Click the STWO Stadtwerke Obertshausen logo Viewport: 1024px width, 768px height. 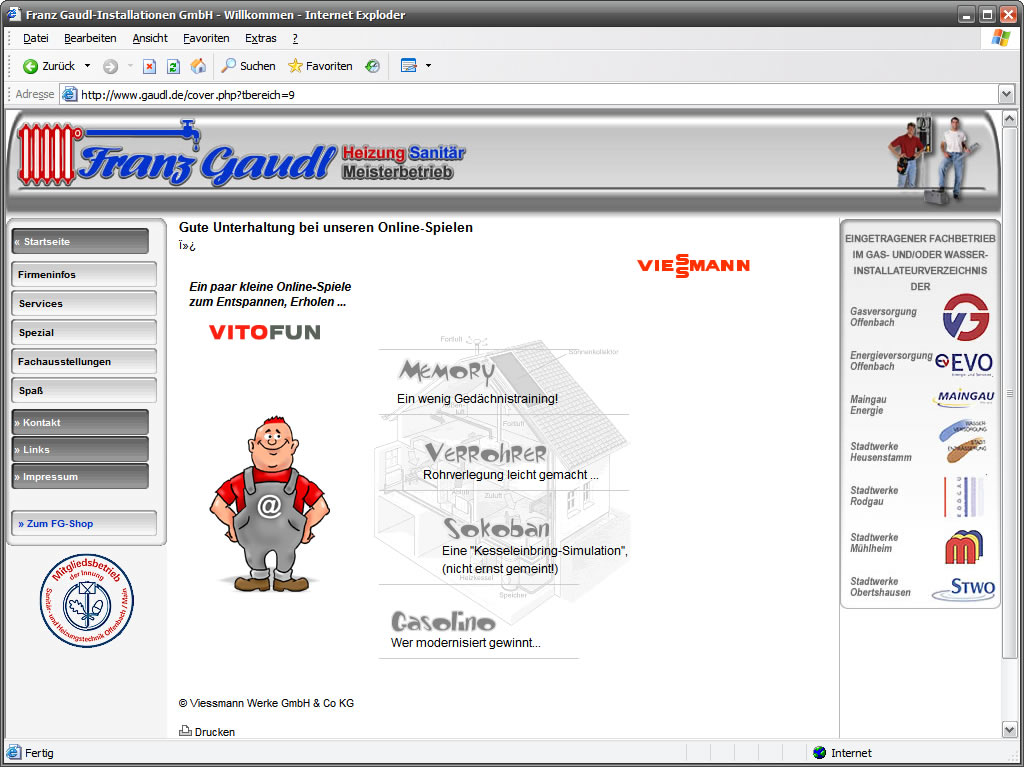coord(963,588)
